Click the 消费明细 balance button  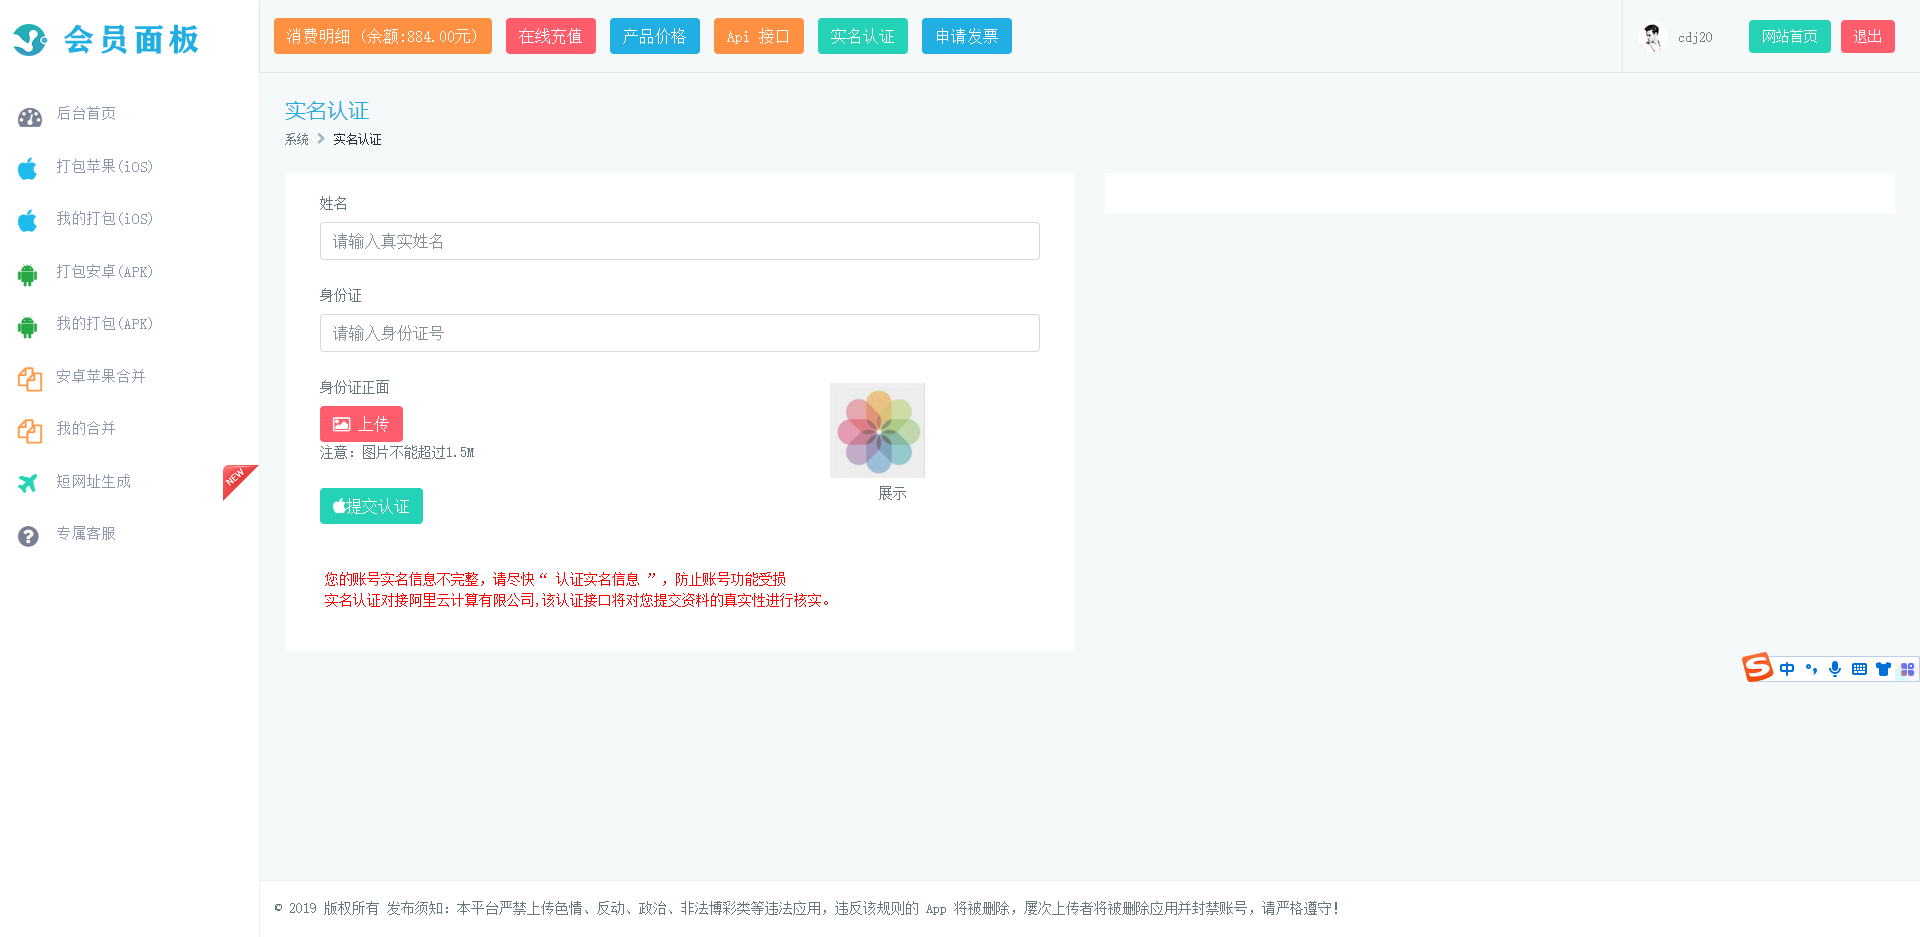pos(382,36)
